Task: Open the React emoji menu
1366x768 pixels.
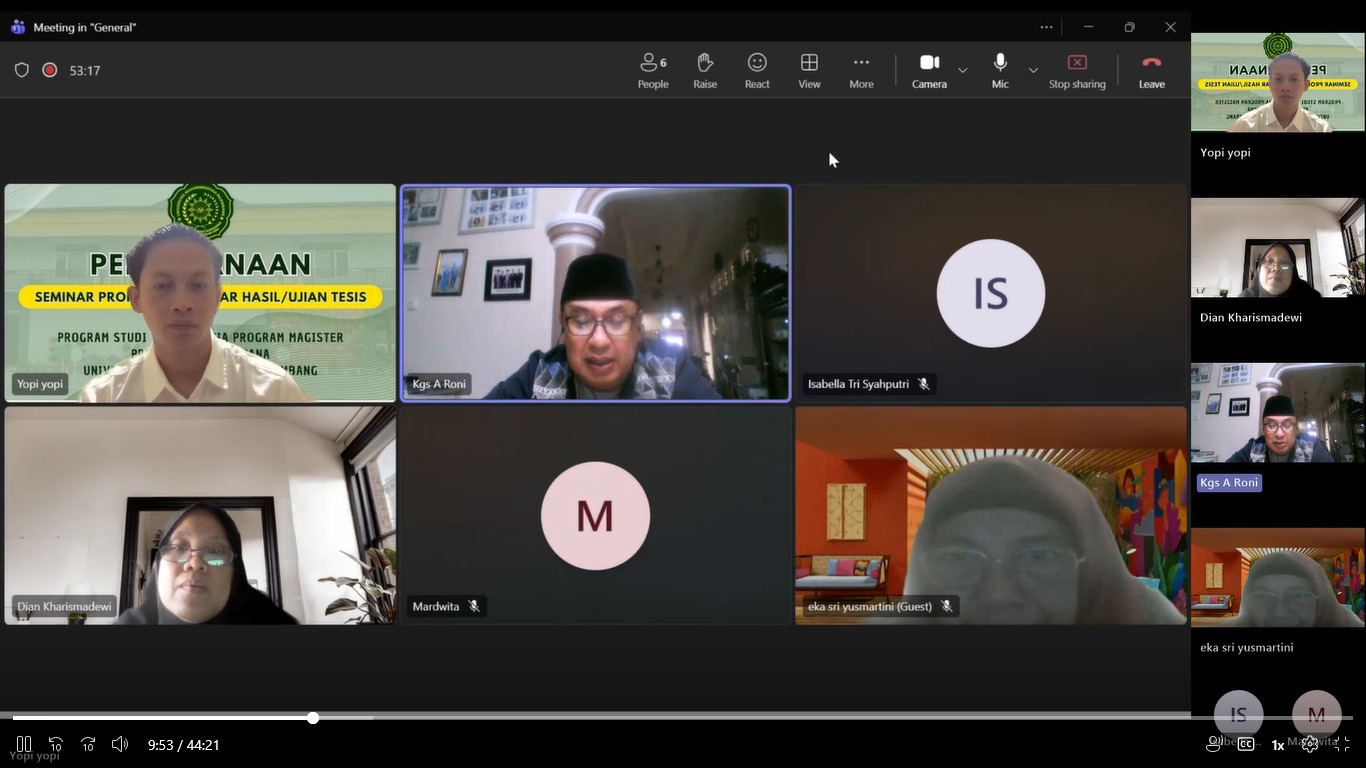Action: 757,70
